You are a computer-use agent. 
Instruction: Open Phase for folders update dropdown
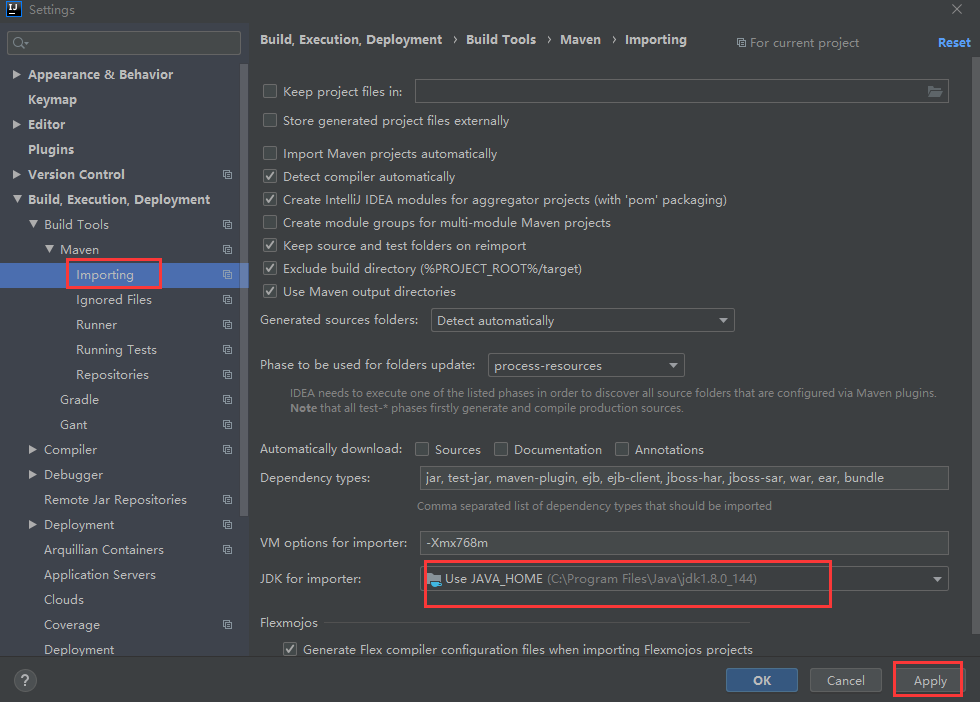[586, 365]
